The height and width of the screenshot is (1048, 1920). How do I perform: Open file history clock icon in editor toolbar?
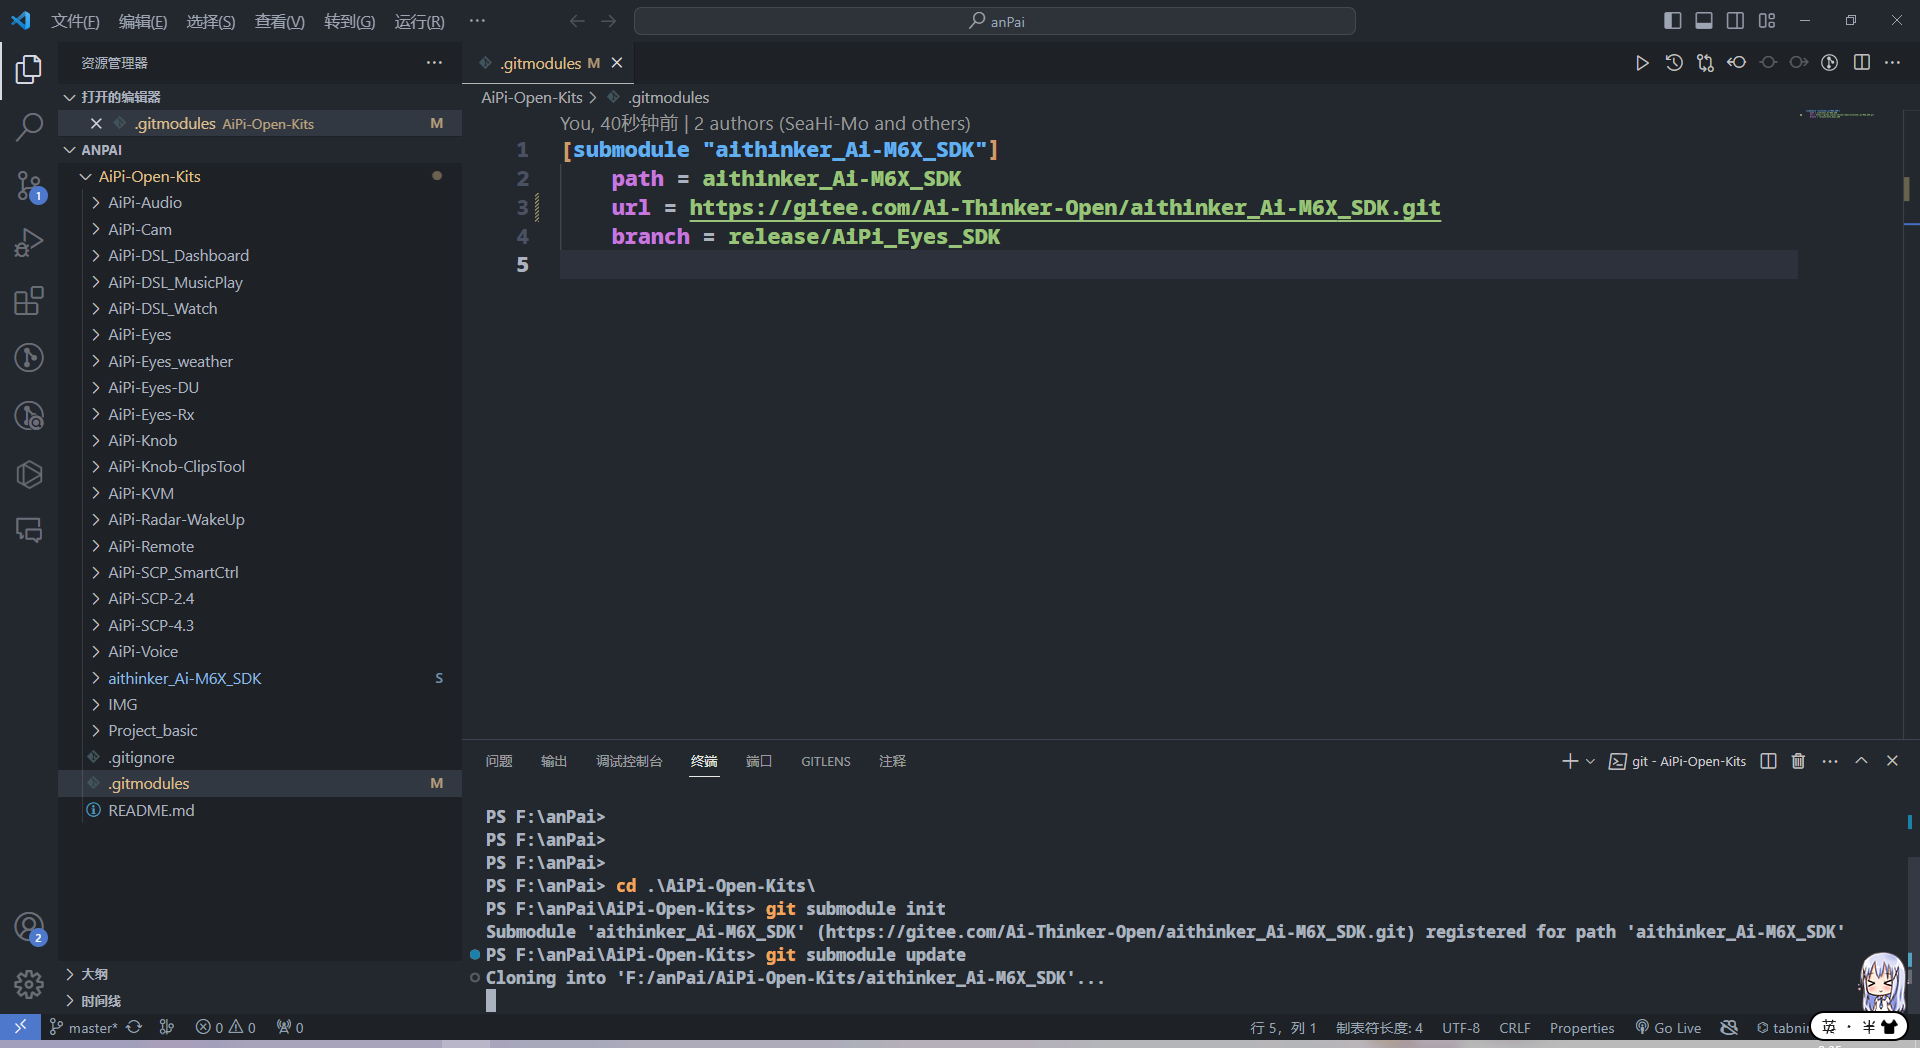click(x=1674, y=63)
